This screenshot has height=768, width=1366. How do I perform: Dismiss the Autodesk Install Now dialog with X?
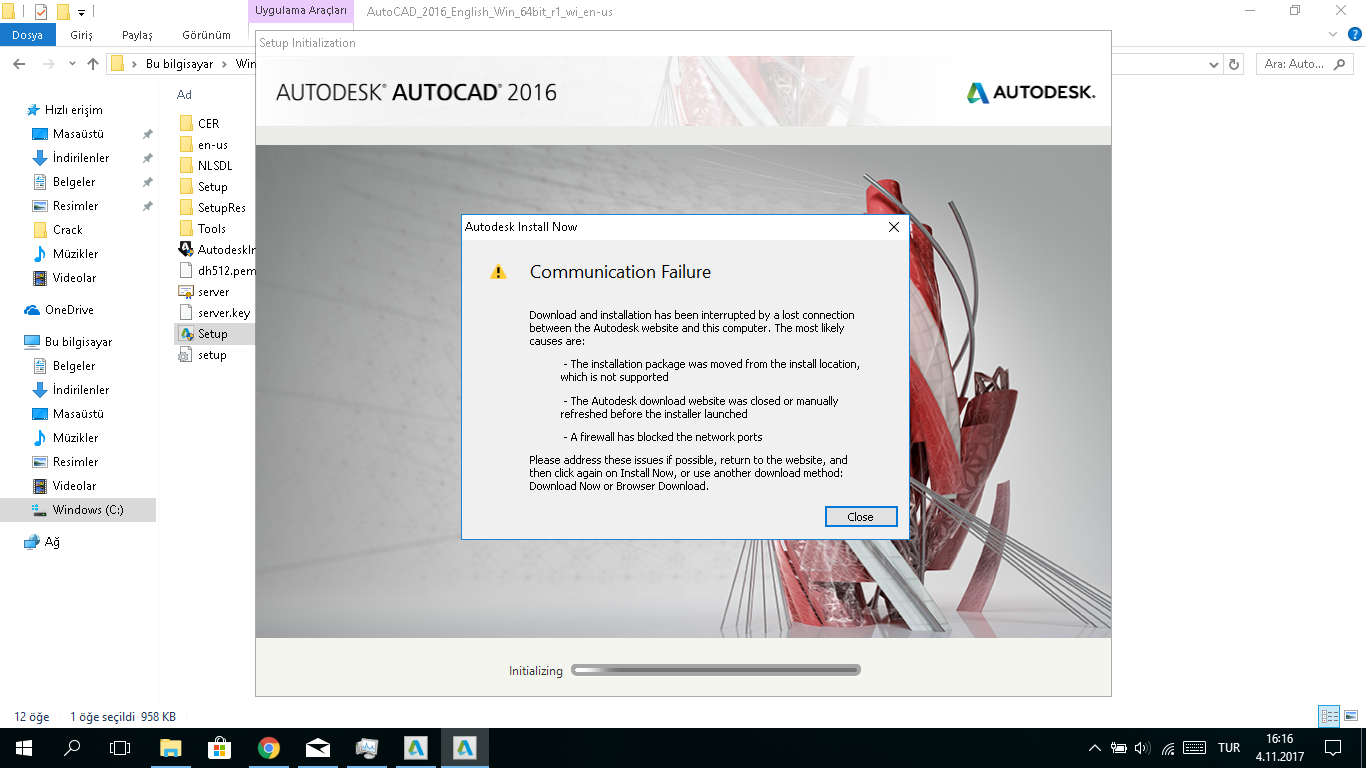coord(894,227)
